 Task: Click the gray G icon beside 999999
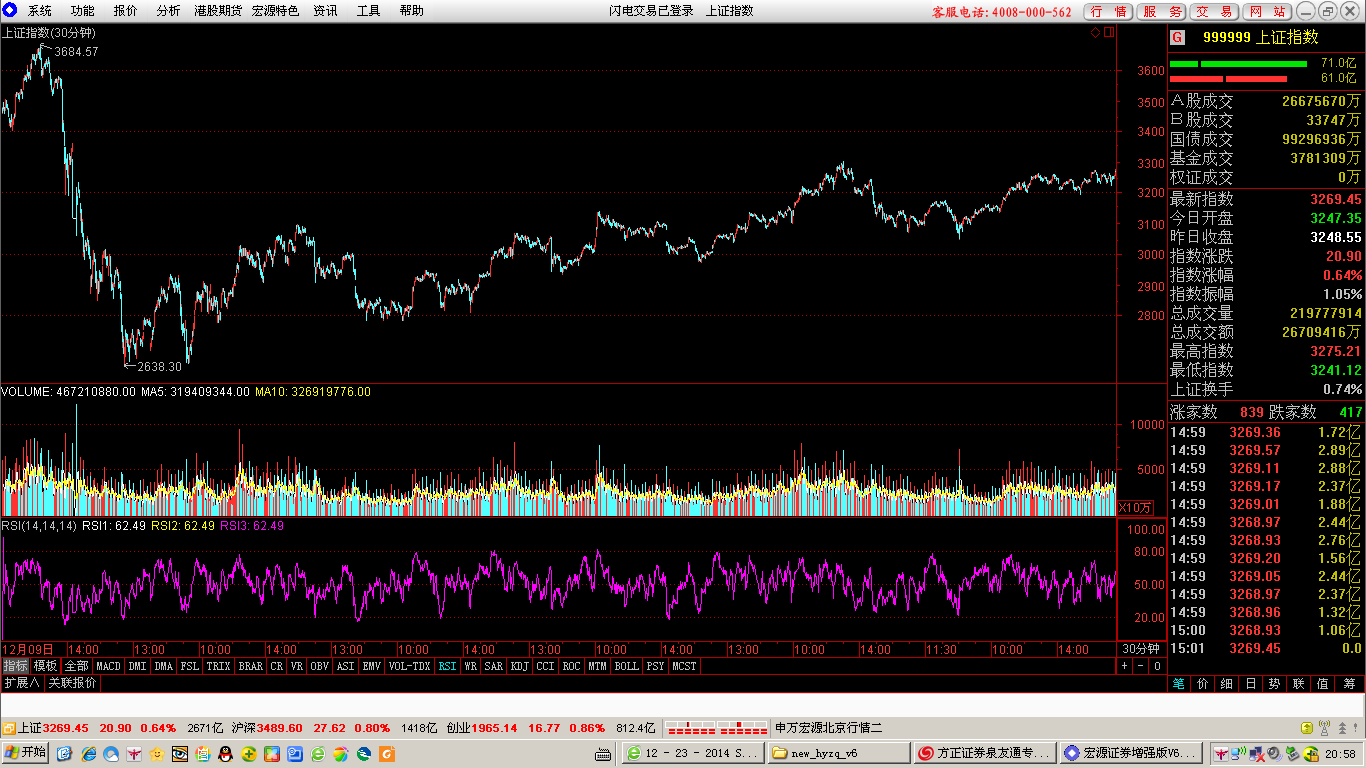point(1177,37)
